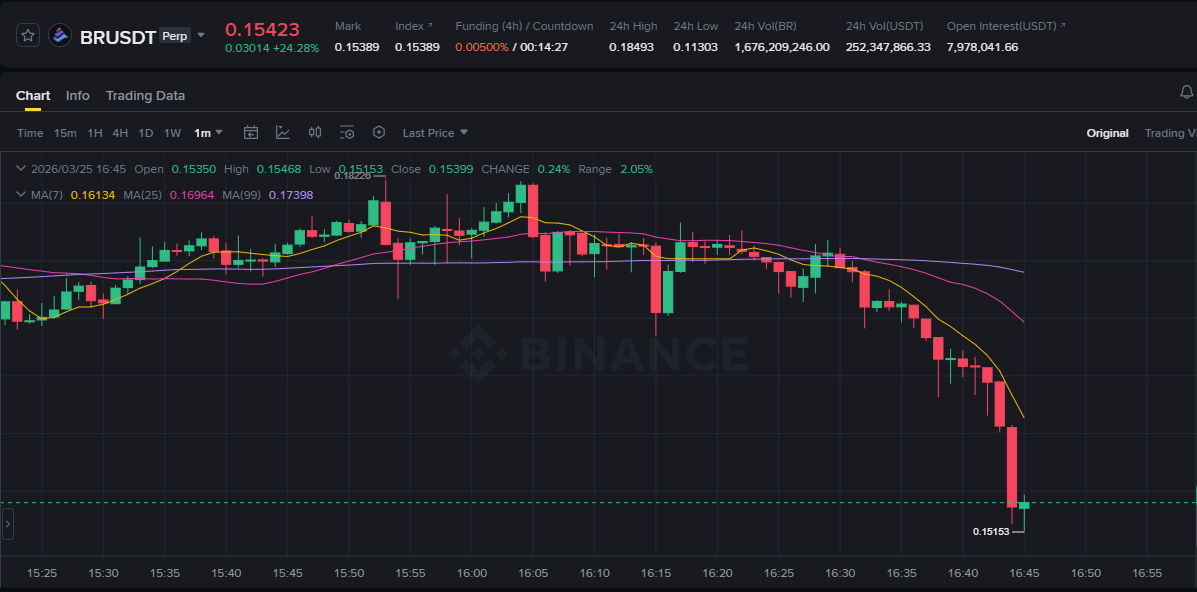The height and width of the screenshot is (592, 1197).
Task: Switch to the Chart tab
Action: coord(33,95)
